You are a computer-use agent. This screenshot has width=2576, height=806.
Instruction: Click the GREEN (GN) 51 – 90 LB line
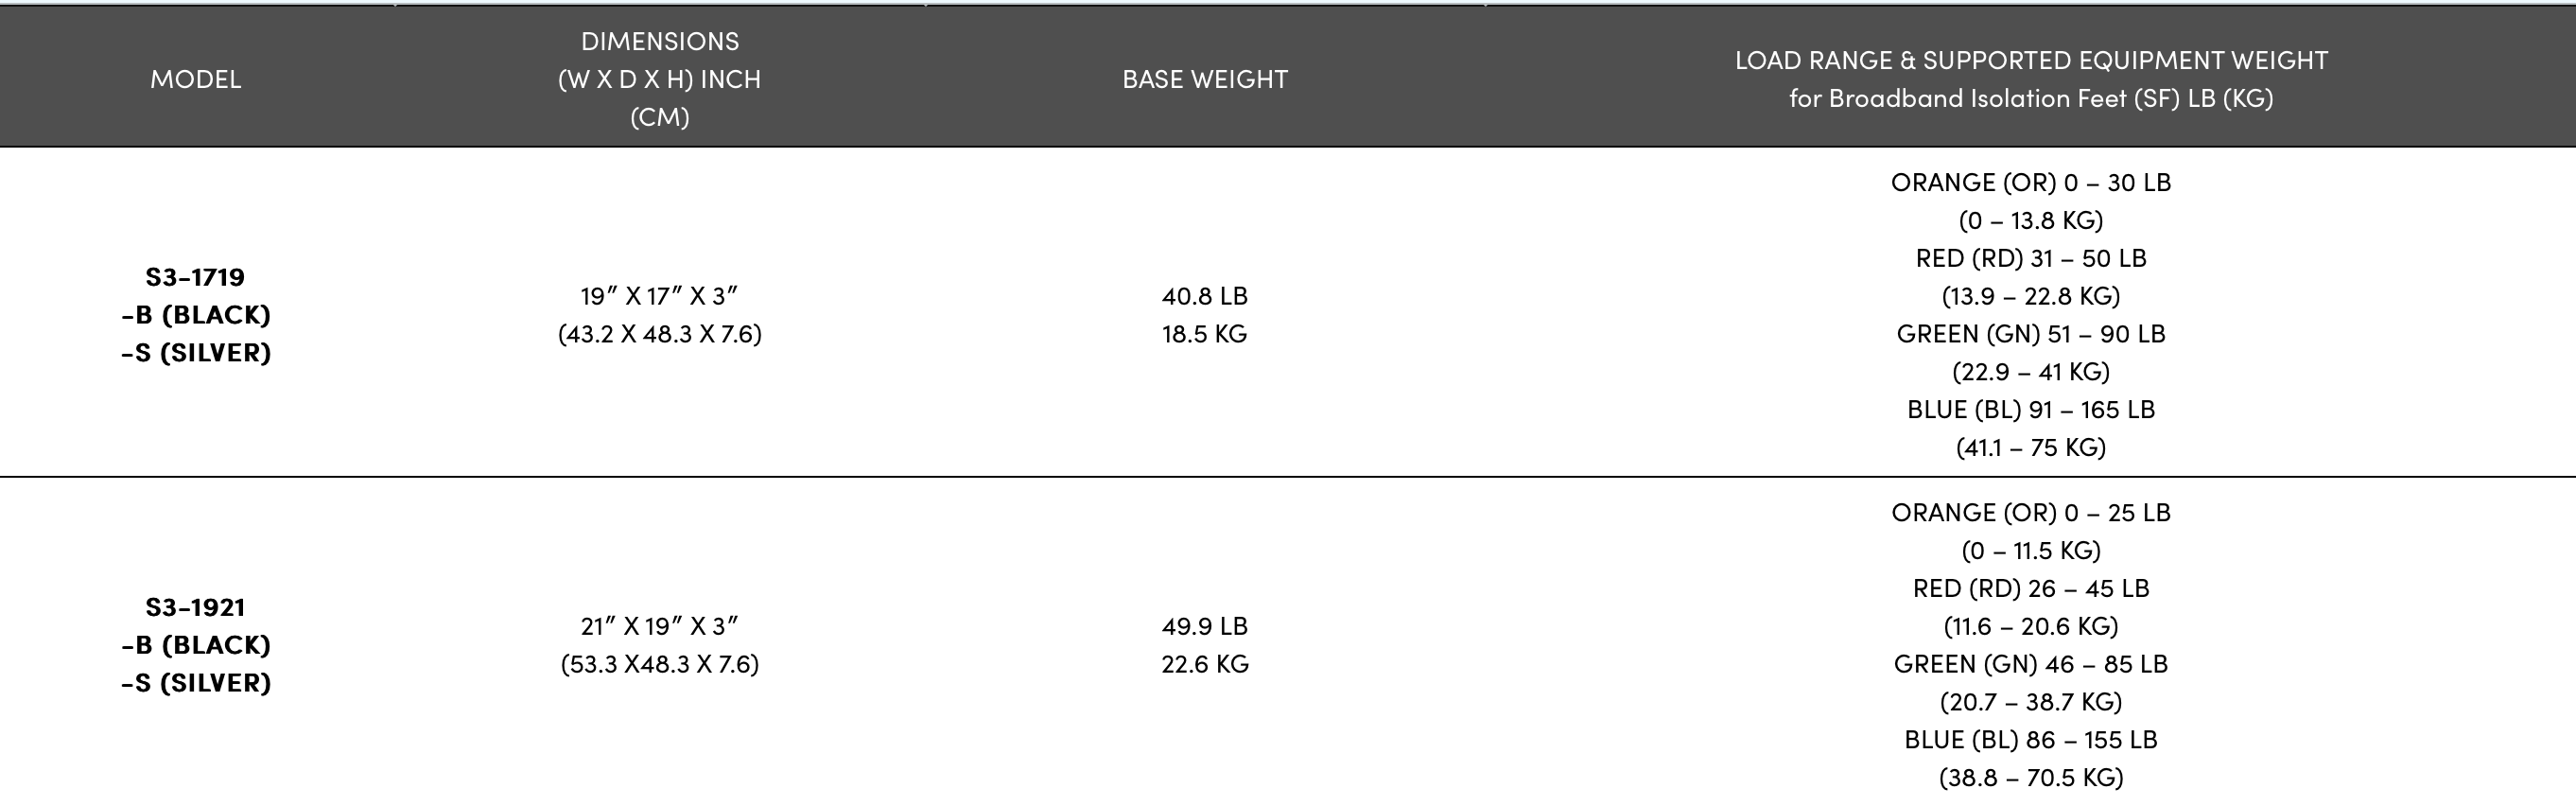click(2030, 334)
